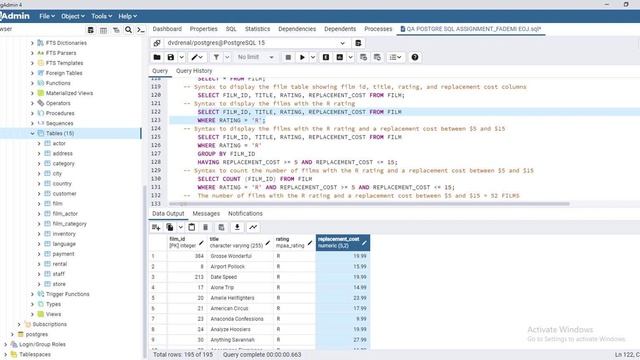Expand the Login/Group Roles node
Image resolution: width=640 pixels, height=360 pixels.
coord(5,344)
